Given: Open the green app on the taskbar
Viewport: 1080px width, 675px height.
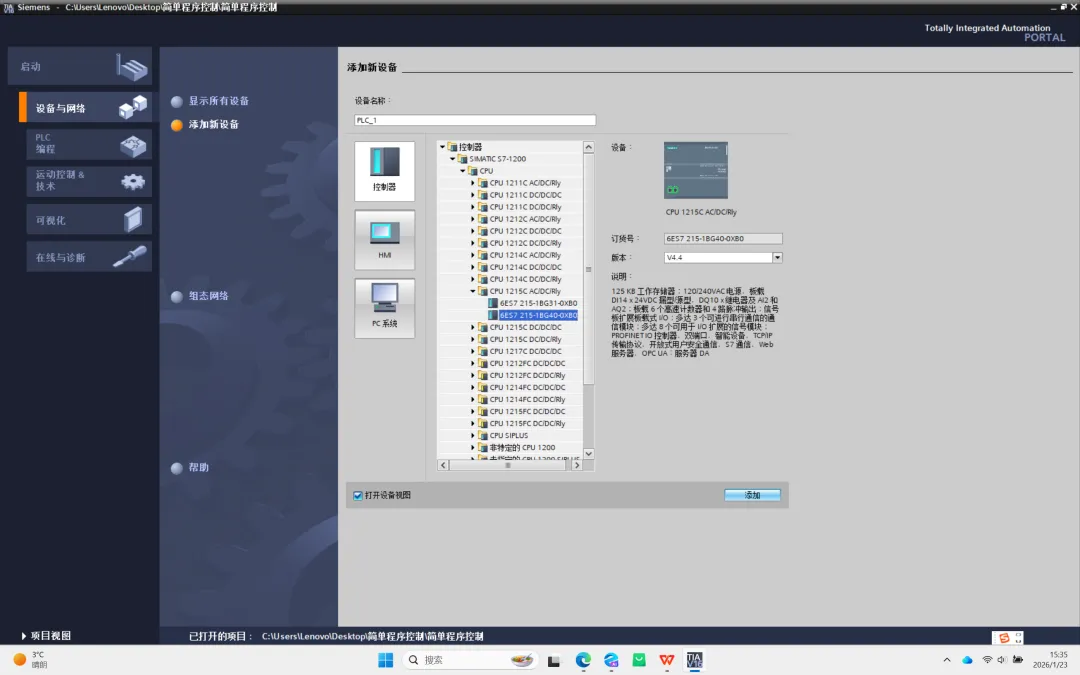Looking at the screenshot, I should tap(639, 660).
